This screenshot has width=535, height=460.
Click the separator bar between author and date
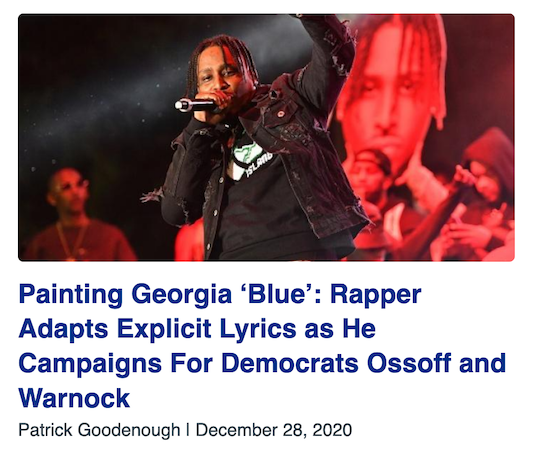tap(188, 430)
